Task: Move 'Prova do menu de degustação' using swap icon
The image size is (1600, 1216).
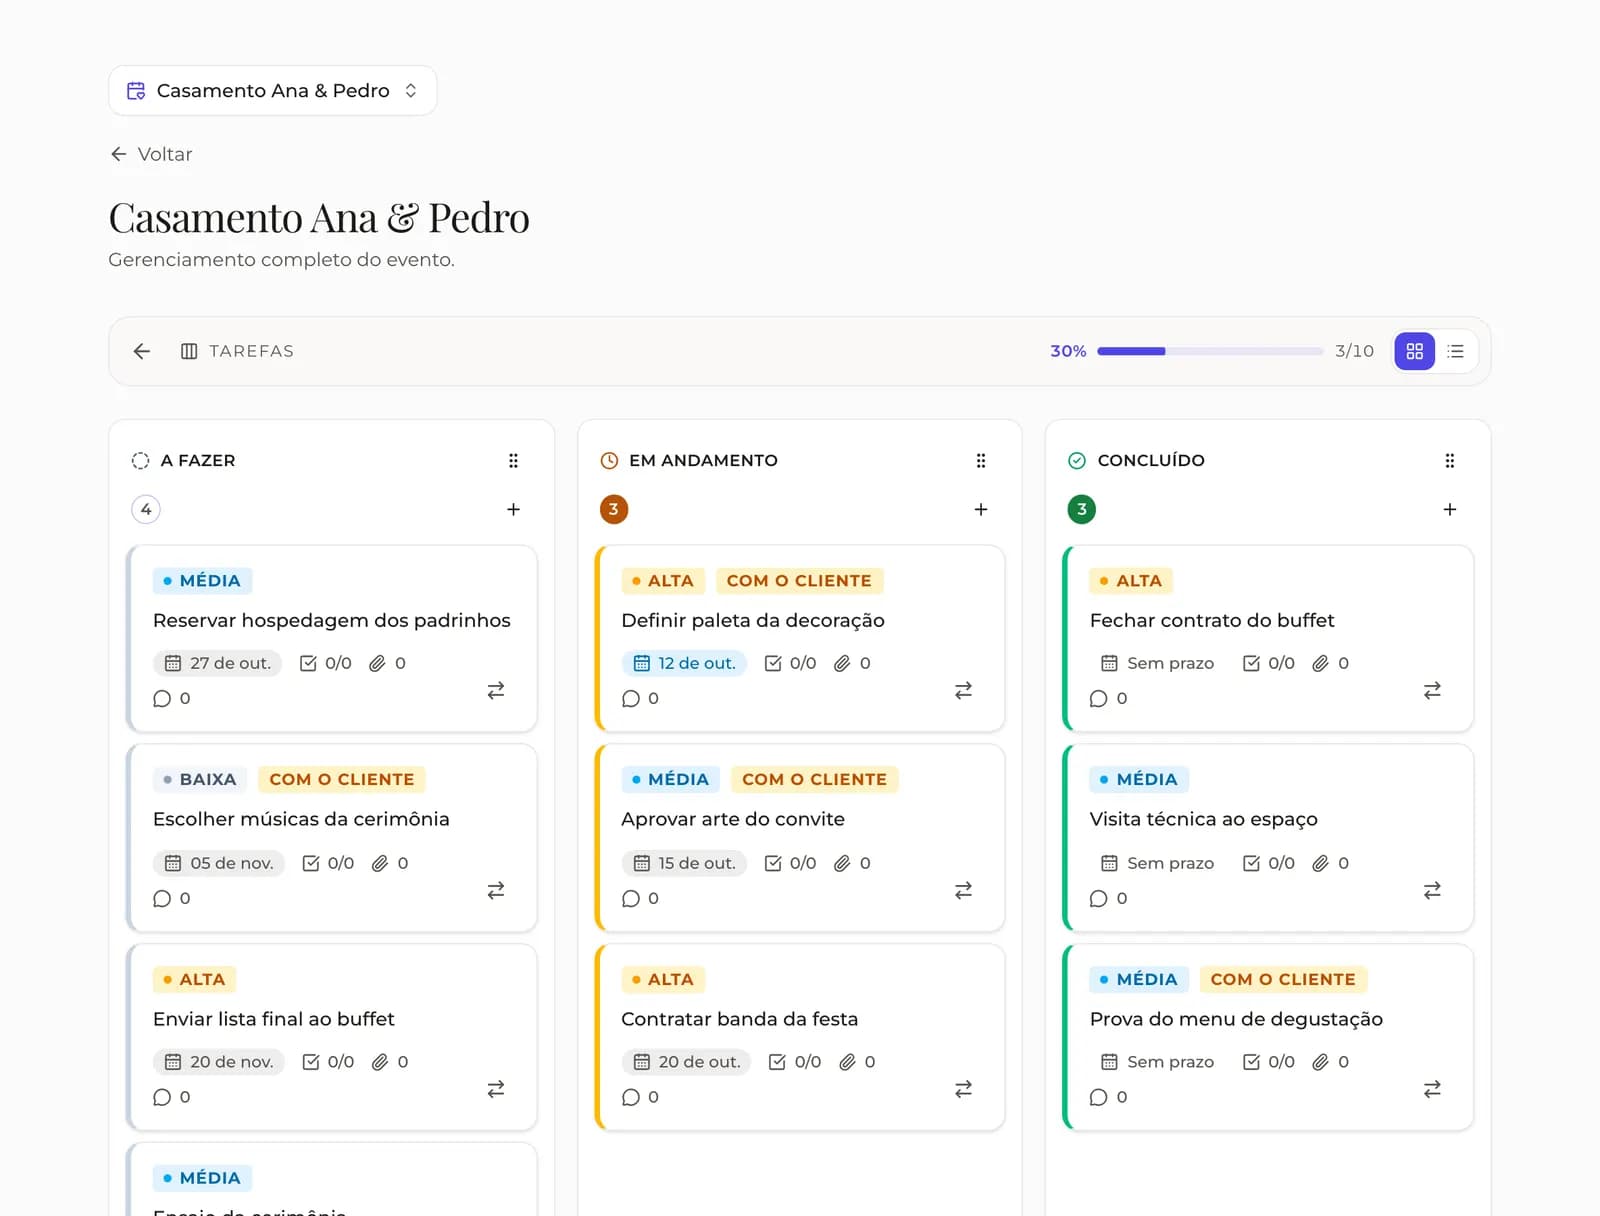Action: (1433, 1089)
